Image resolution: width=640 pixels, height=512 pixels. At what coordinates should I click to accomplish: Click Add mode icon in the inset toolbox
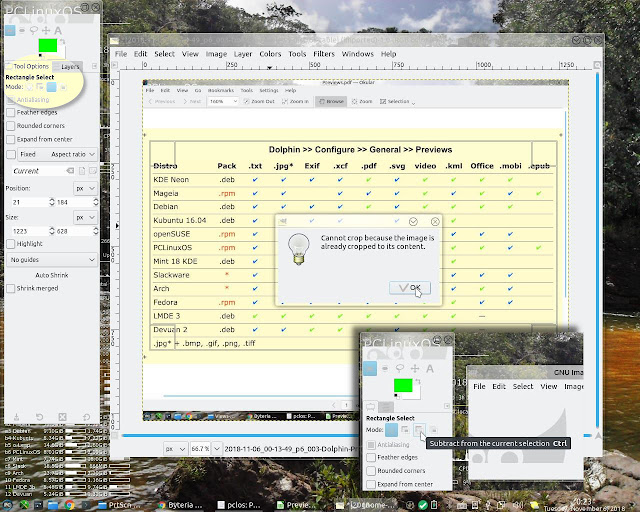pos(405,430)
